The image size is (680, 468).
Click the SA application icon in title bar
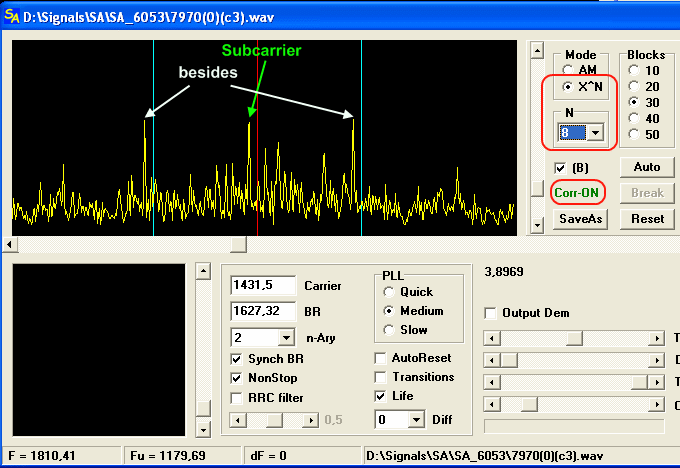click(x=12, y=14)
